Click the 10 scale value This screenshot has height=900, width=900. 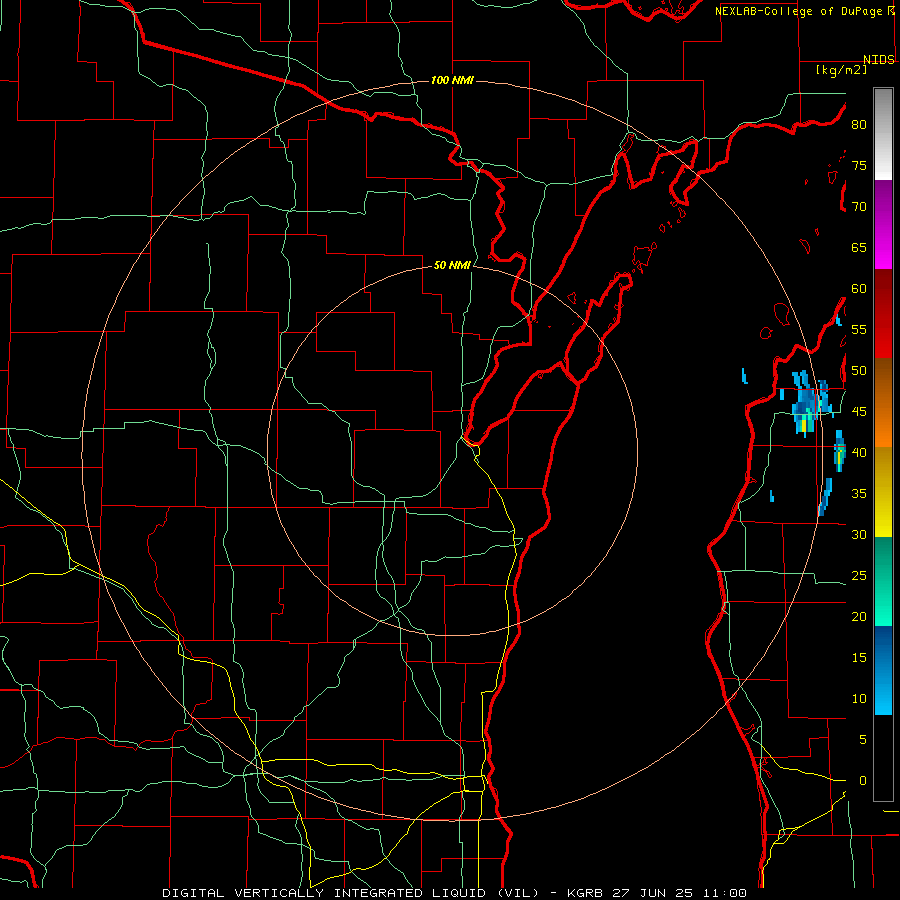click(x=859, y=699)
